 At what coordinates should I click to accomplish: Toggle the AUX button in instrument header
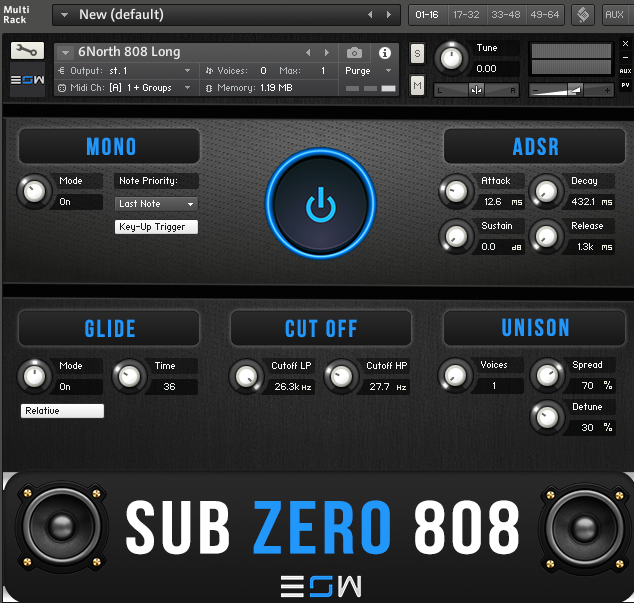625,71
